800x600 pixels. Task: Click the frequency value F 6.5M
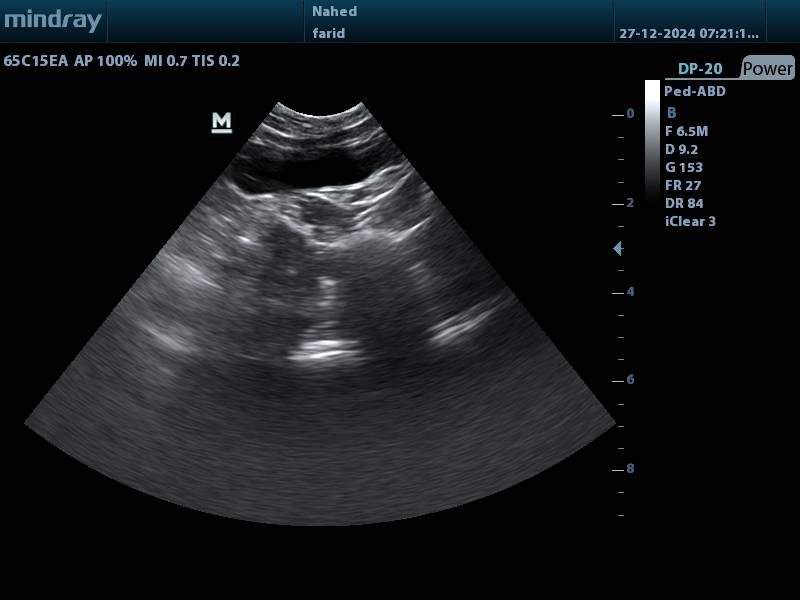(687, 131)
